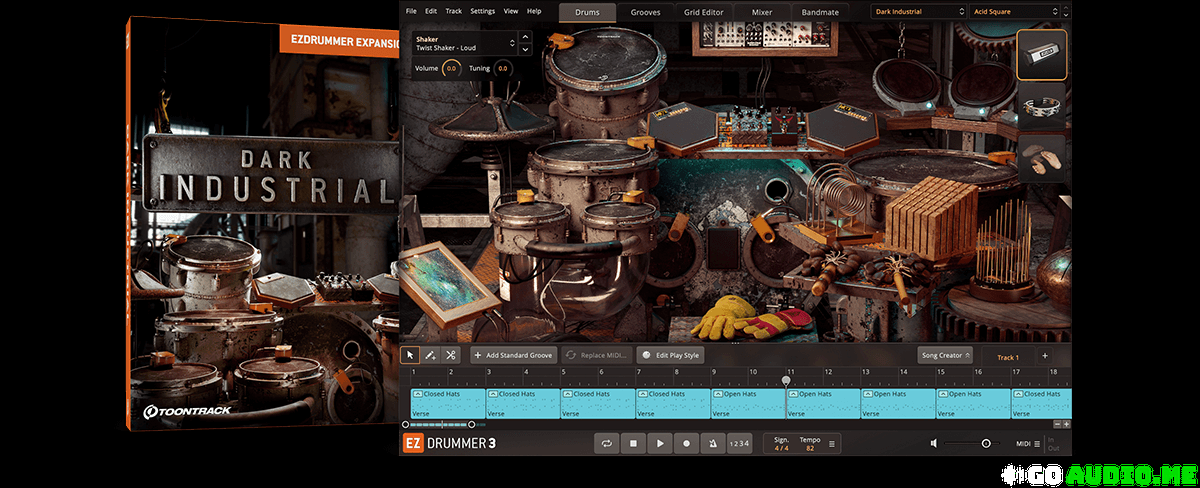The height and width of the screenshot is (488, 1200).
Task: Click the Tuning knob
Action: 502,68
